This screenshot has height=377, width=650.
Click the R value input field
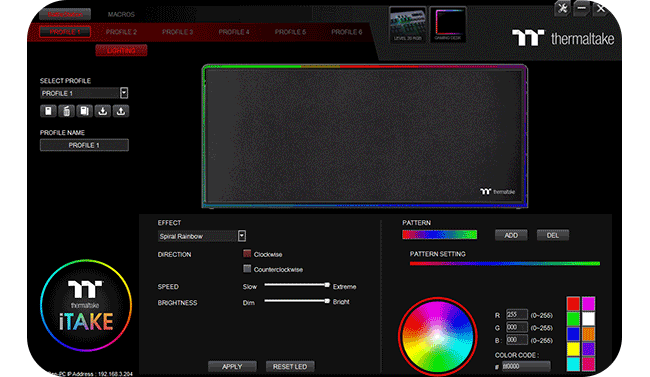517,315
